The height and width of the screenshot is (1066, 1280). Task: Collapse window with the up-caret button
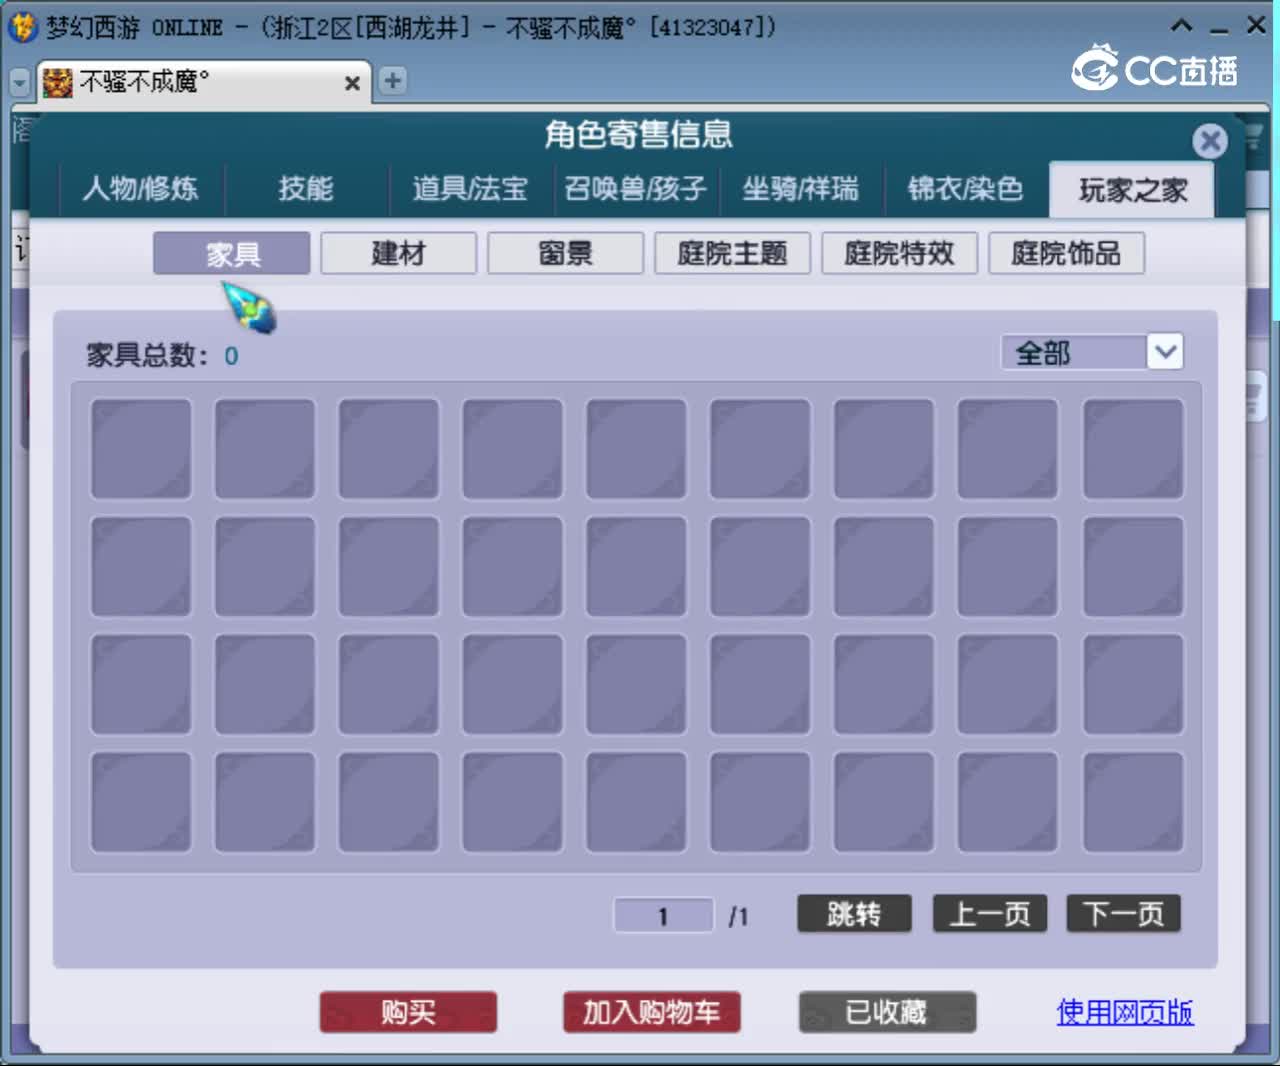[x=1181, y=26]
